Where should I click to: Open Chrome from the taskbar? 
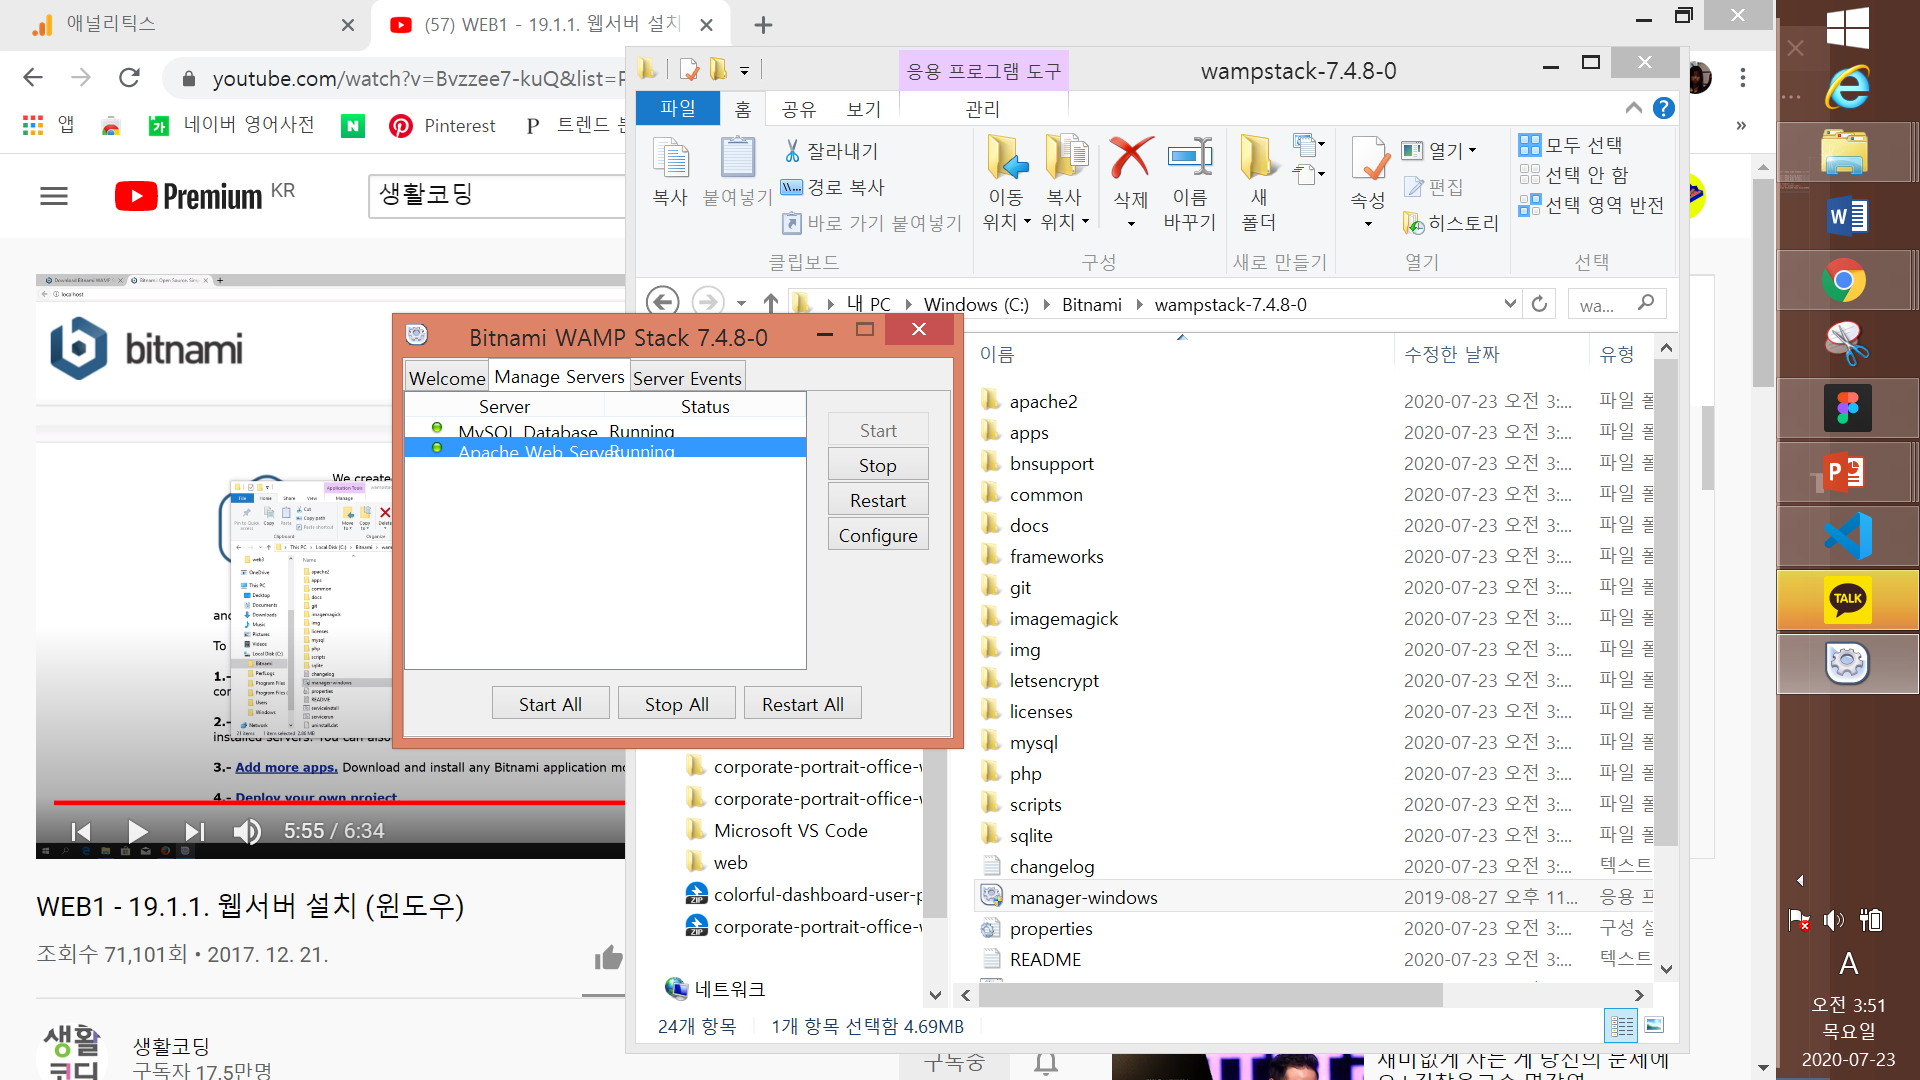pyautogui.click(x=1847, y=280)
